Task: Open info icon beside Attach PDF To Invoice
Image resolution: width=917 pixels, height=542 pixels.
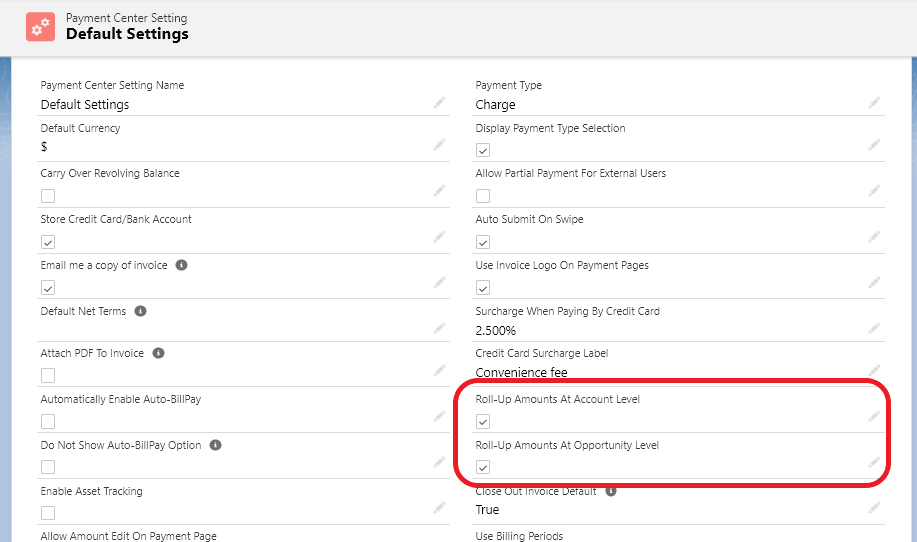Action: (x=158, y=353)
